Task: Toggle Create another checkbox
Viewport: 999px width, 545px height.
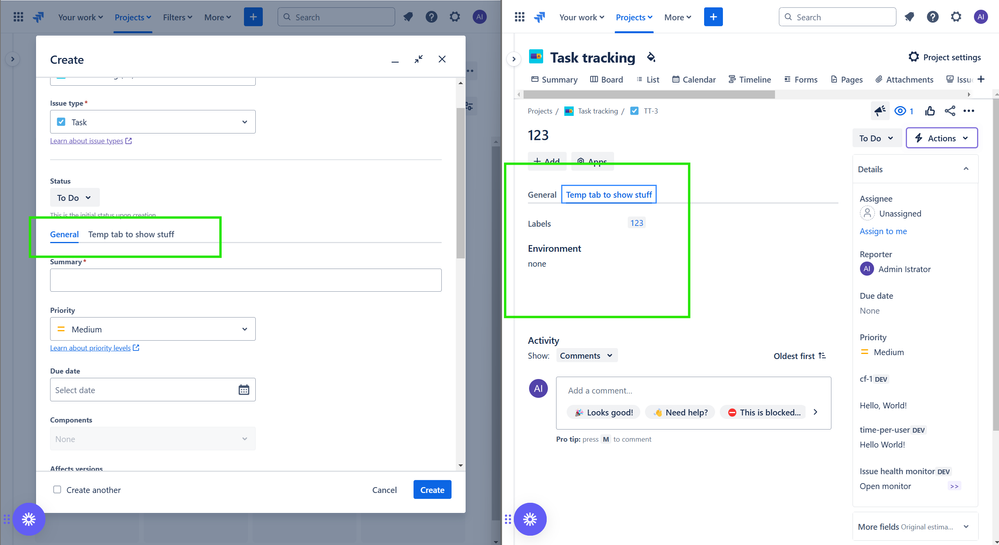Action: pos(57,490)
